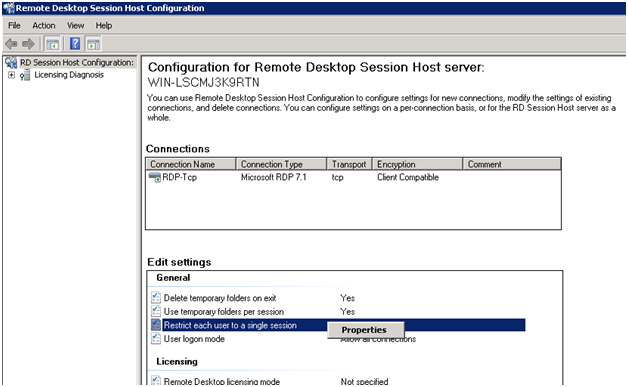Open the File menu

pos(14,25)
